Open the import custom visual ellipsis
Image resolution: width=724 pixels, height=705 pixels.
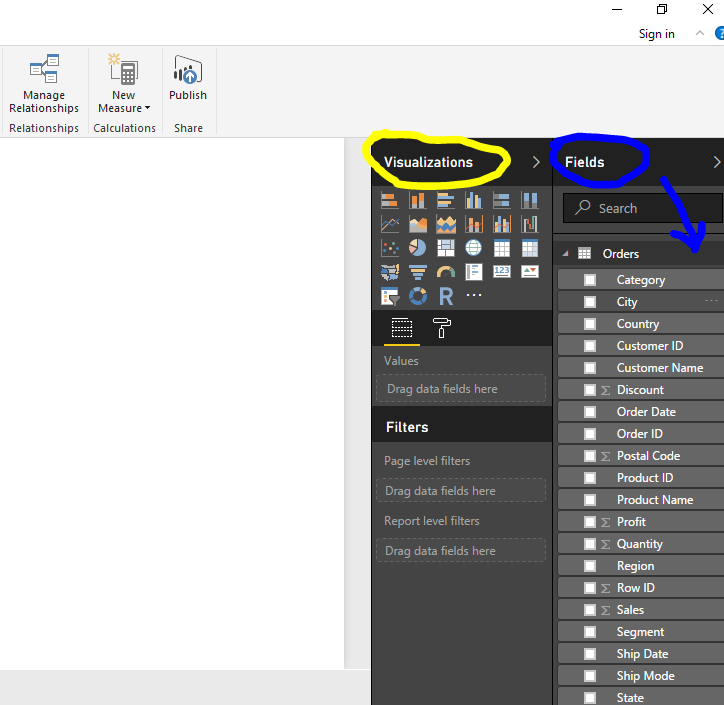(x=474, y=295)
